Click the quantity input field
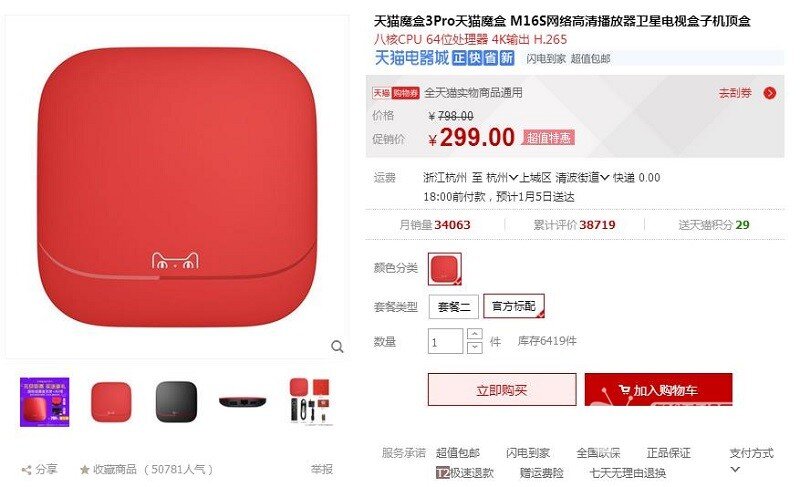Image resolution: width=800 pixels, height=487 pixels. (x=445, y=341)
